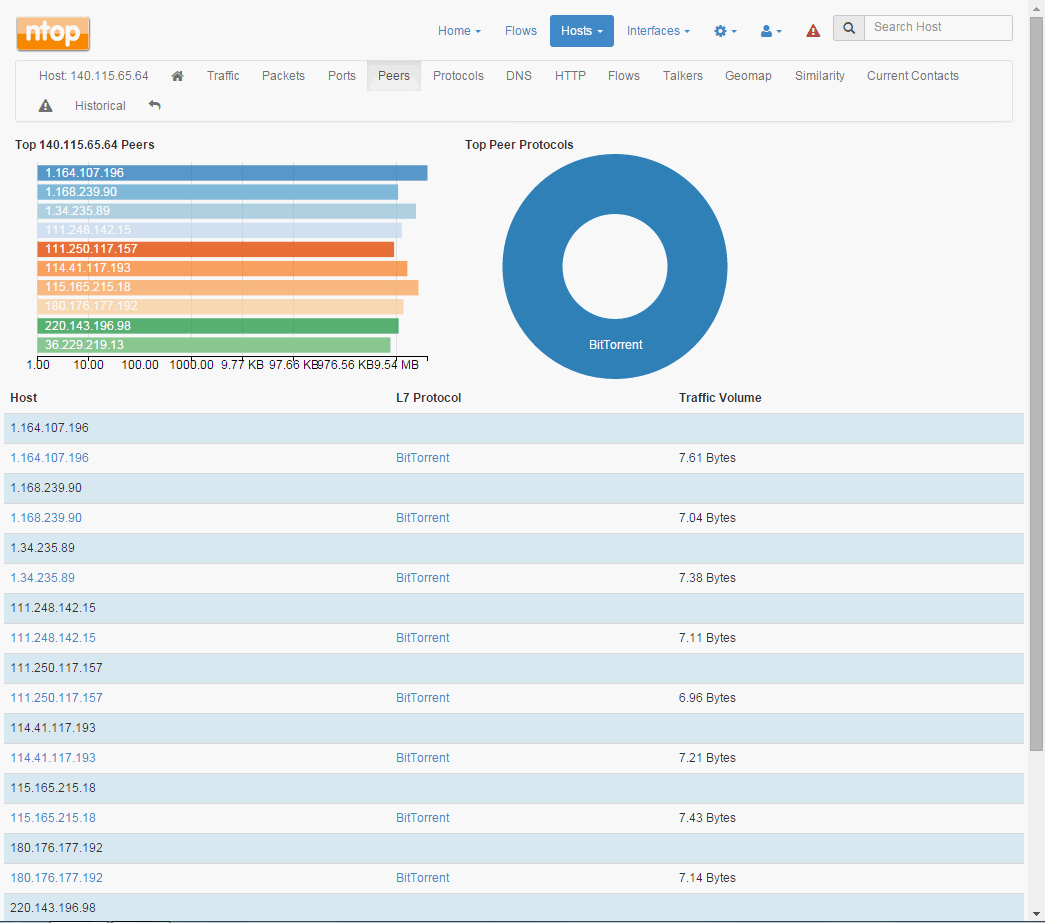
Task: Click the 36.229.219.13 bar in peers chart
Action: click(214, 345)
